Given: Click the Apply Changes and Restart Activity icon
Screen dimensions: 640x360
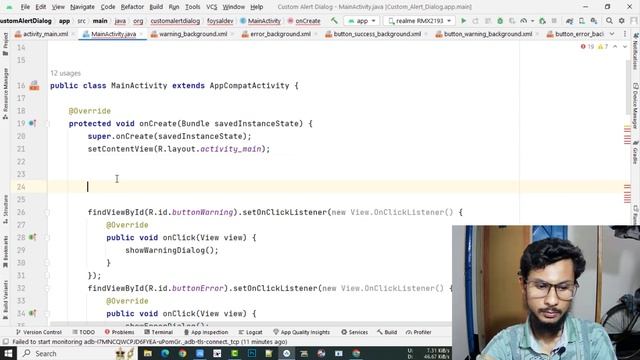Looking at the screenshot, I should pyautogui.click(x=476, y=21).
